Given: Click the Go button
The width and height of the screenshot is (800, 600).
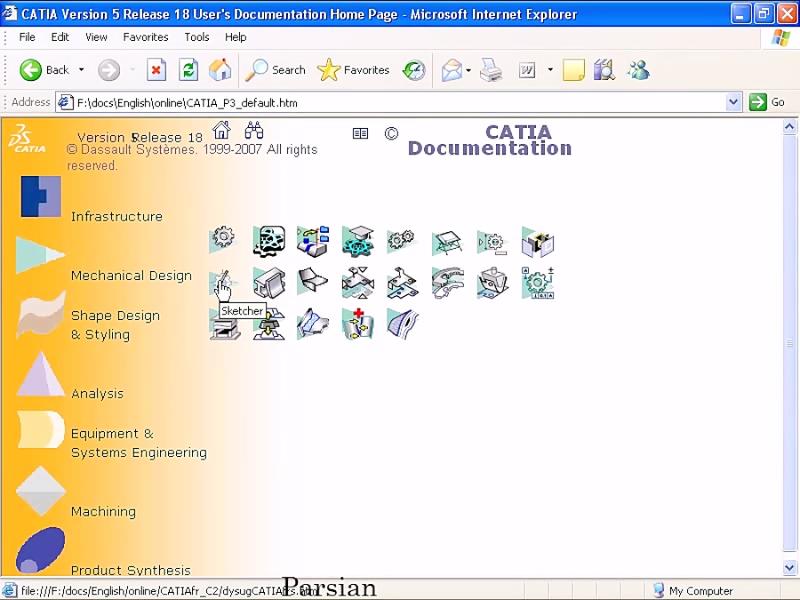Looking at the screenshot, I should [768, 102].
